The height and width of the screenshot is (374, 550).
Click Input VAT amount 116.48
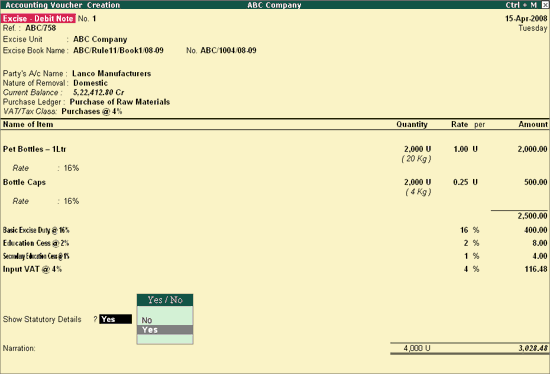536,269
